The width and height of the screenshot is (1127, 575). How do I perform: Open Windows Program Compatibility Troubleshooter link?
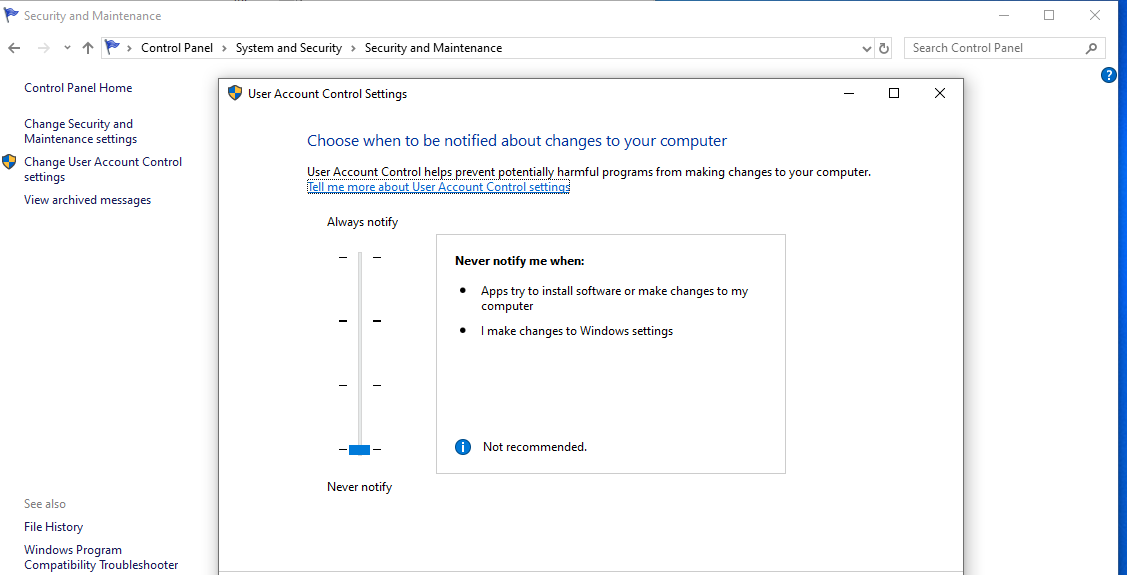pyautogui.click(x=101, y=558)
